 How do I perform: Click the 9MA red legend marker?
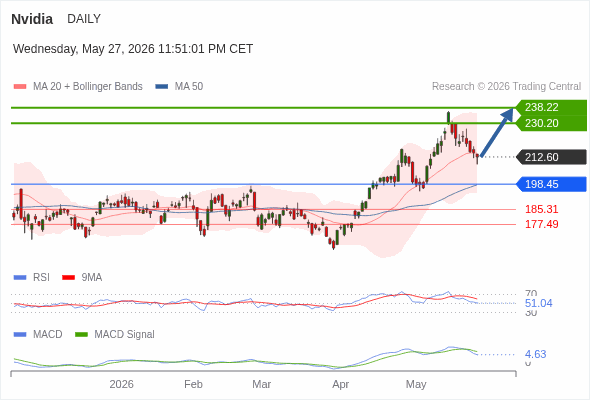pos(68,278)
